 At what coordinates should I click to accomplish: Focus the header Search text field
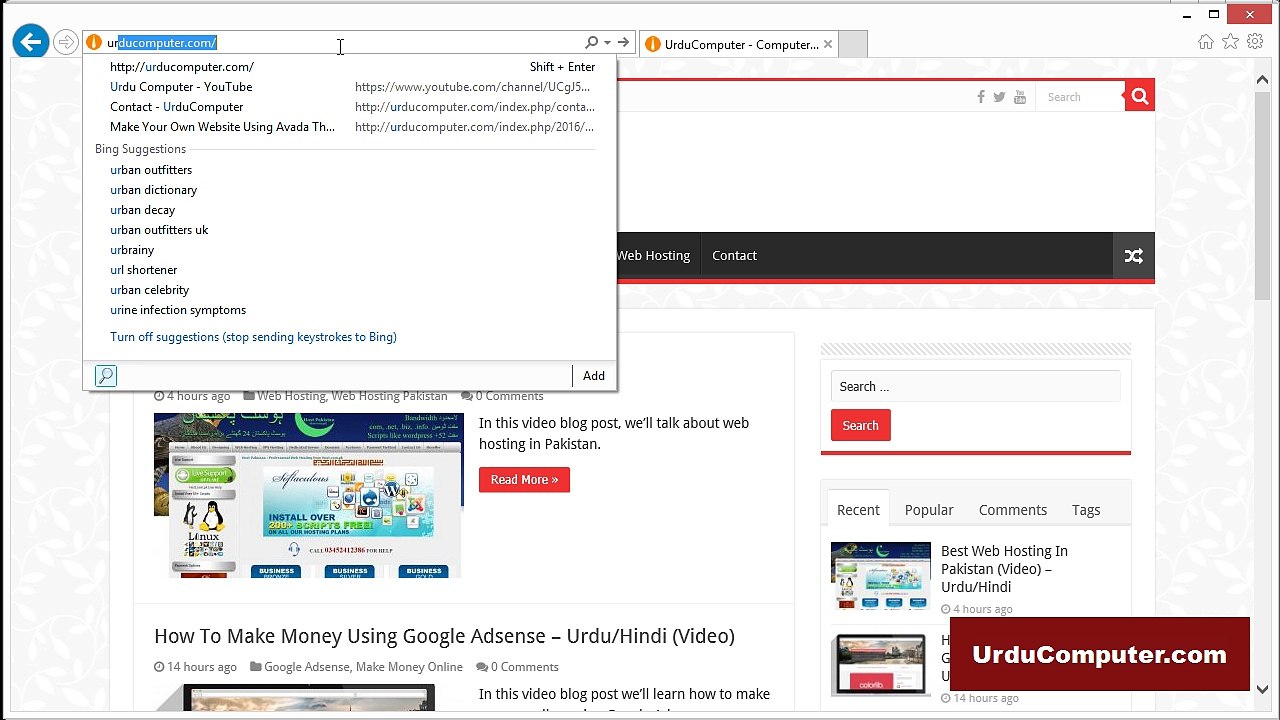pos(1081,97)
